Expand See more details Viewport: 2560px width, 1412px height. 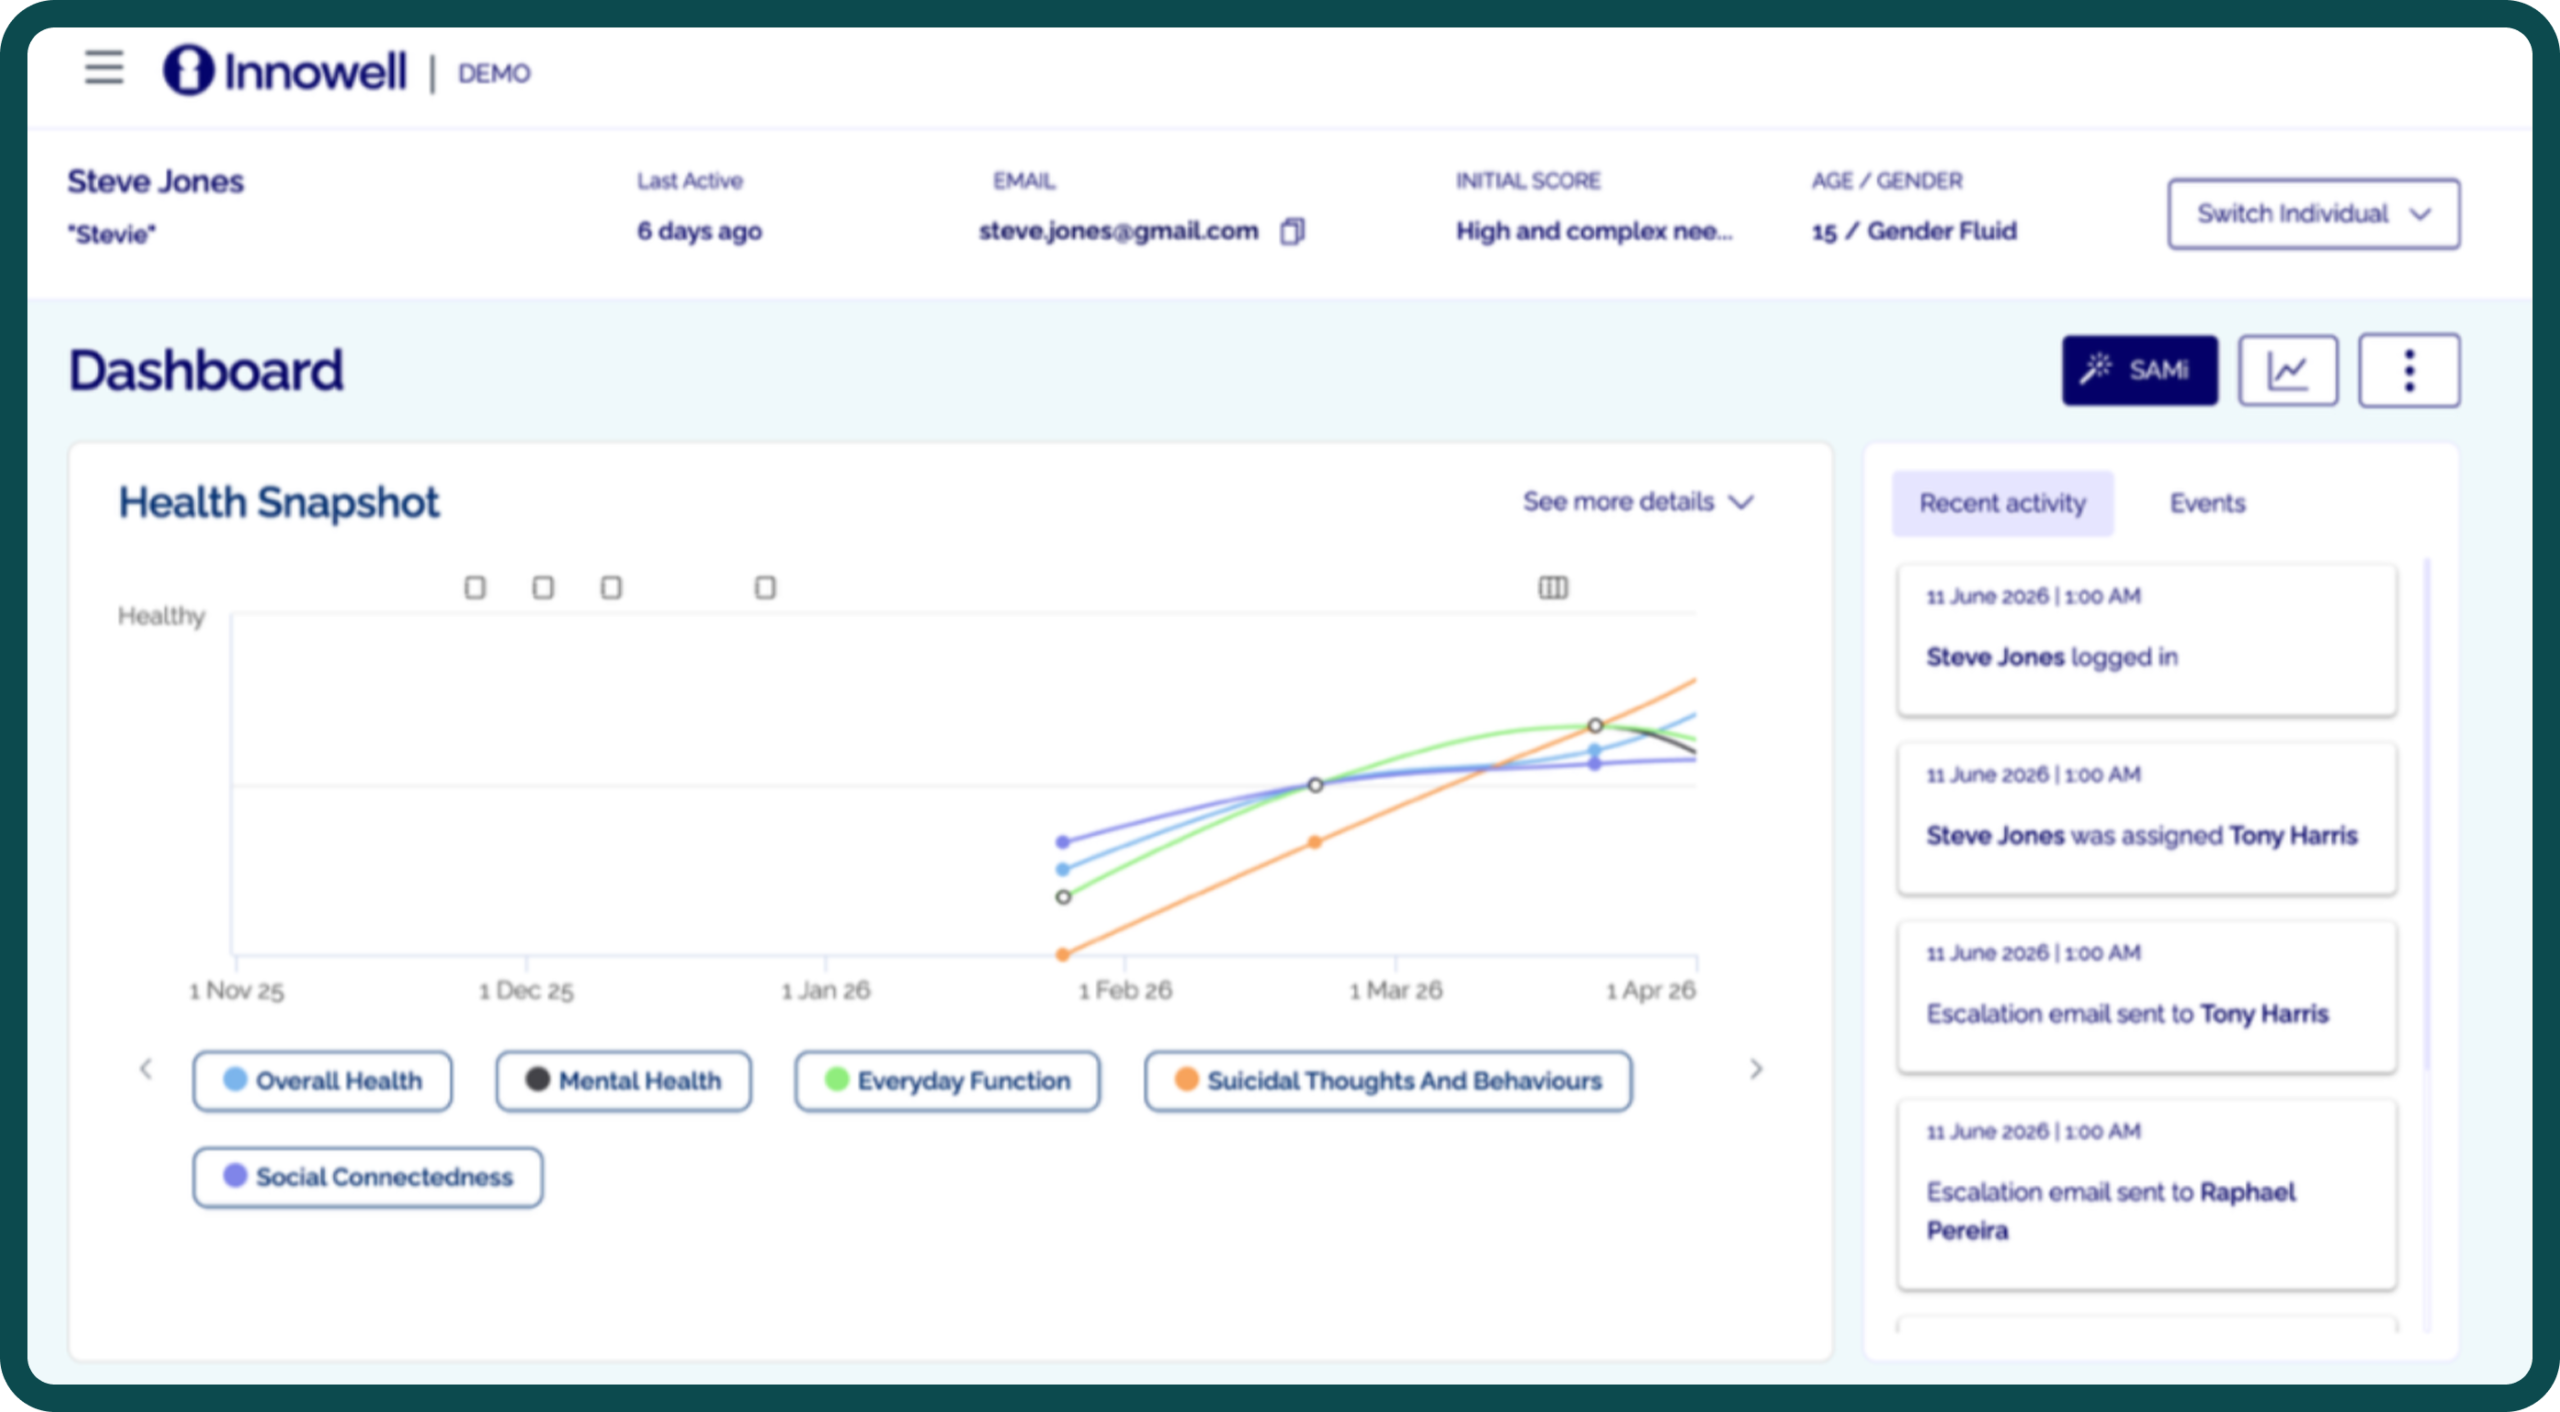pos(1638,501)
